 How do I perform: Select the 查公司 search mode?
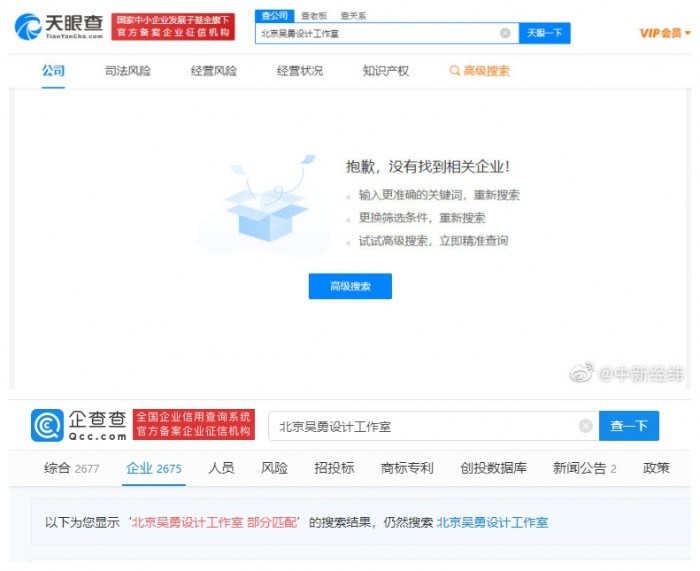coord(275,16)
